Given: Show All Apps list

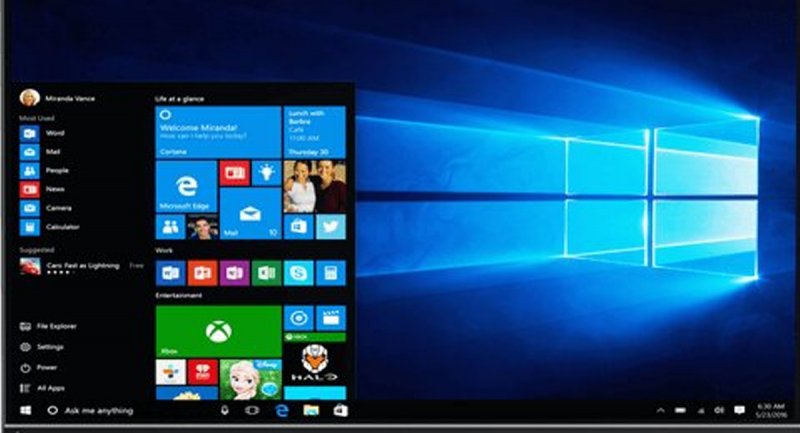Looking at the screenshot, I should (42, 388).
